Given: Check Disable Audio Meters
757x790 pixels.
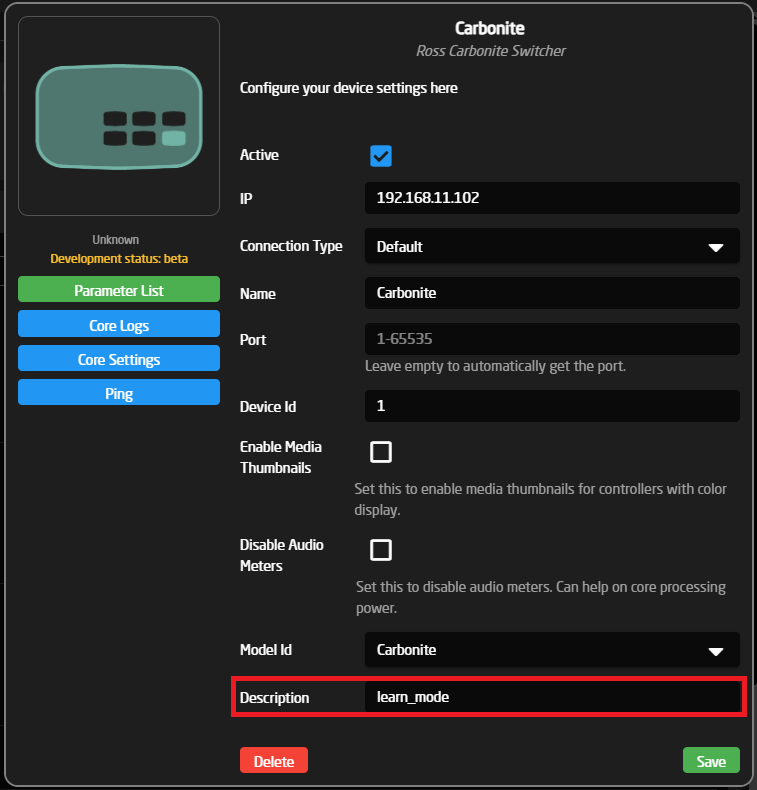Looking at the screenshot, I should [x=381, y=550].
